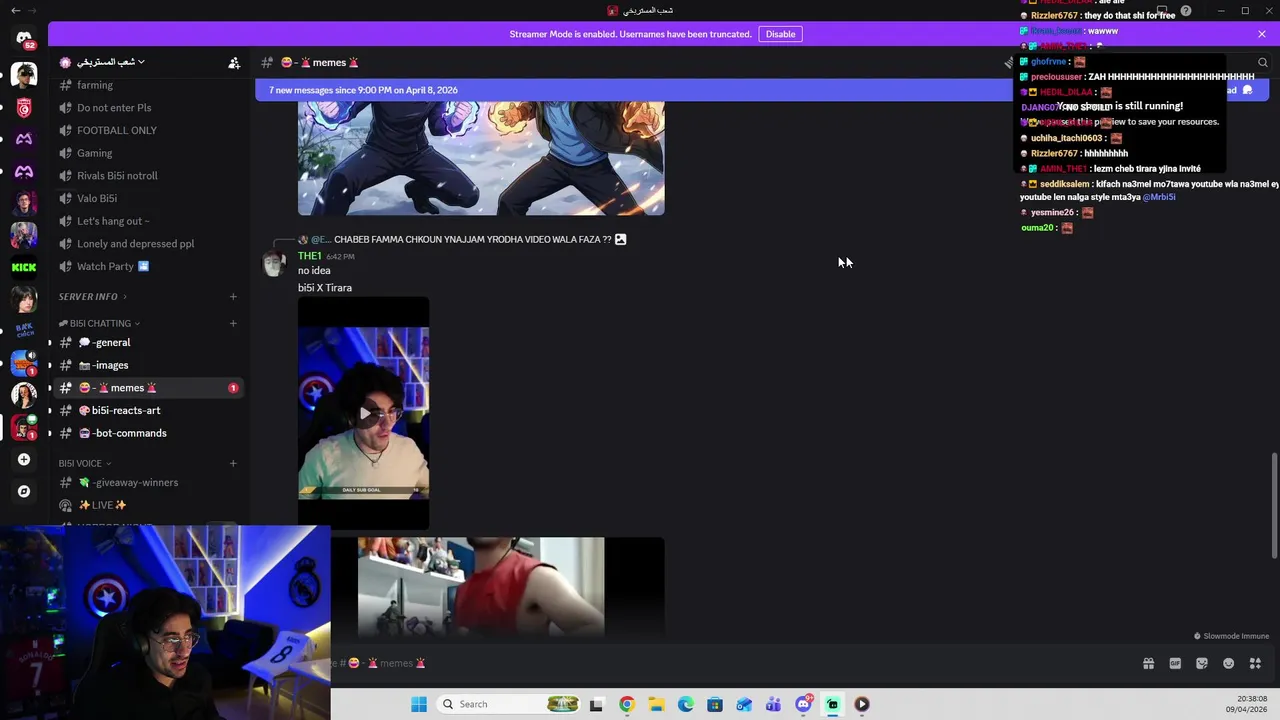Select the B/K Check server icon
The width and height of the screenshot is (1280, 720).
24,331
